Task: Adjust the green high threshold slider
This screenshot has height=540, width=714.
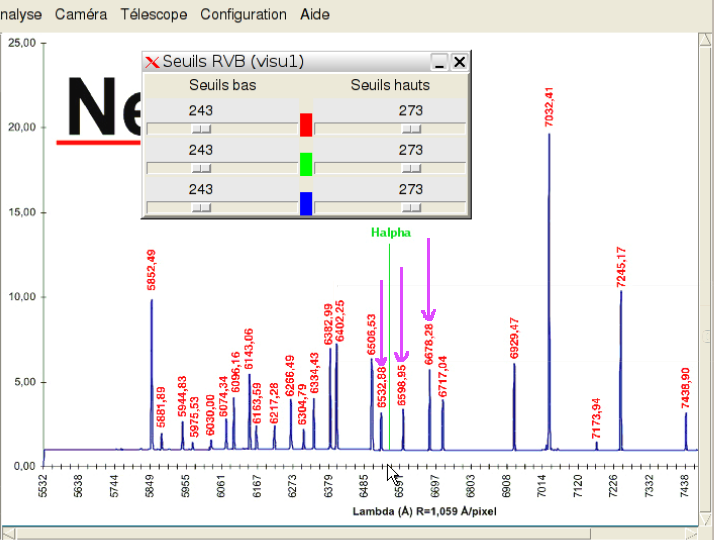Action: tap(411, 168)
